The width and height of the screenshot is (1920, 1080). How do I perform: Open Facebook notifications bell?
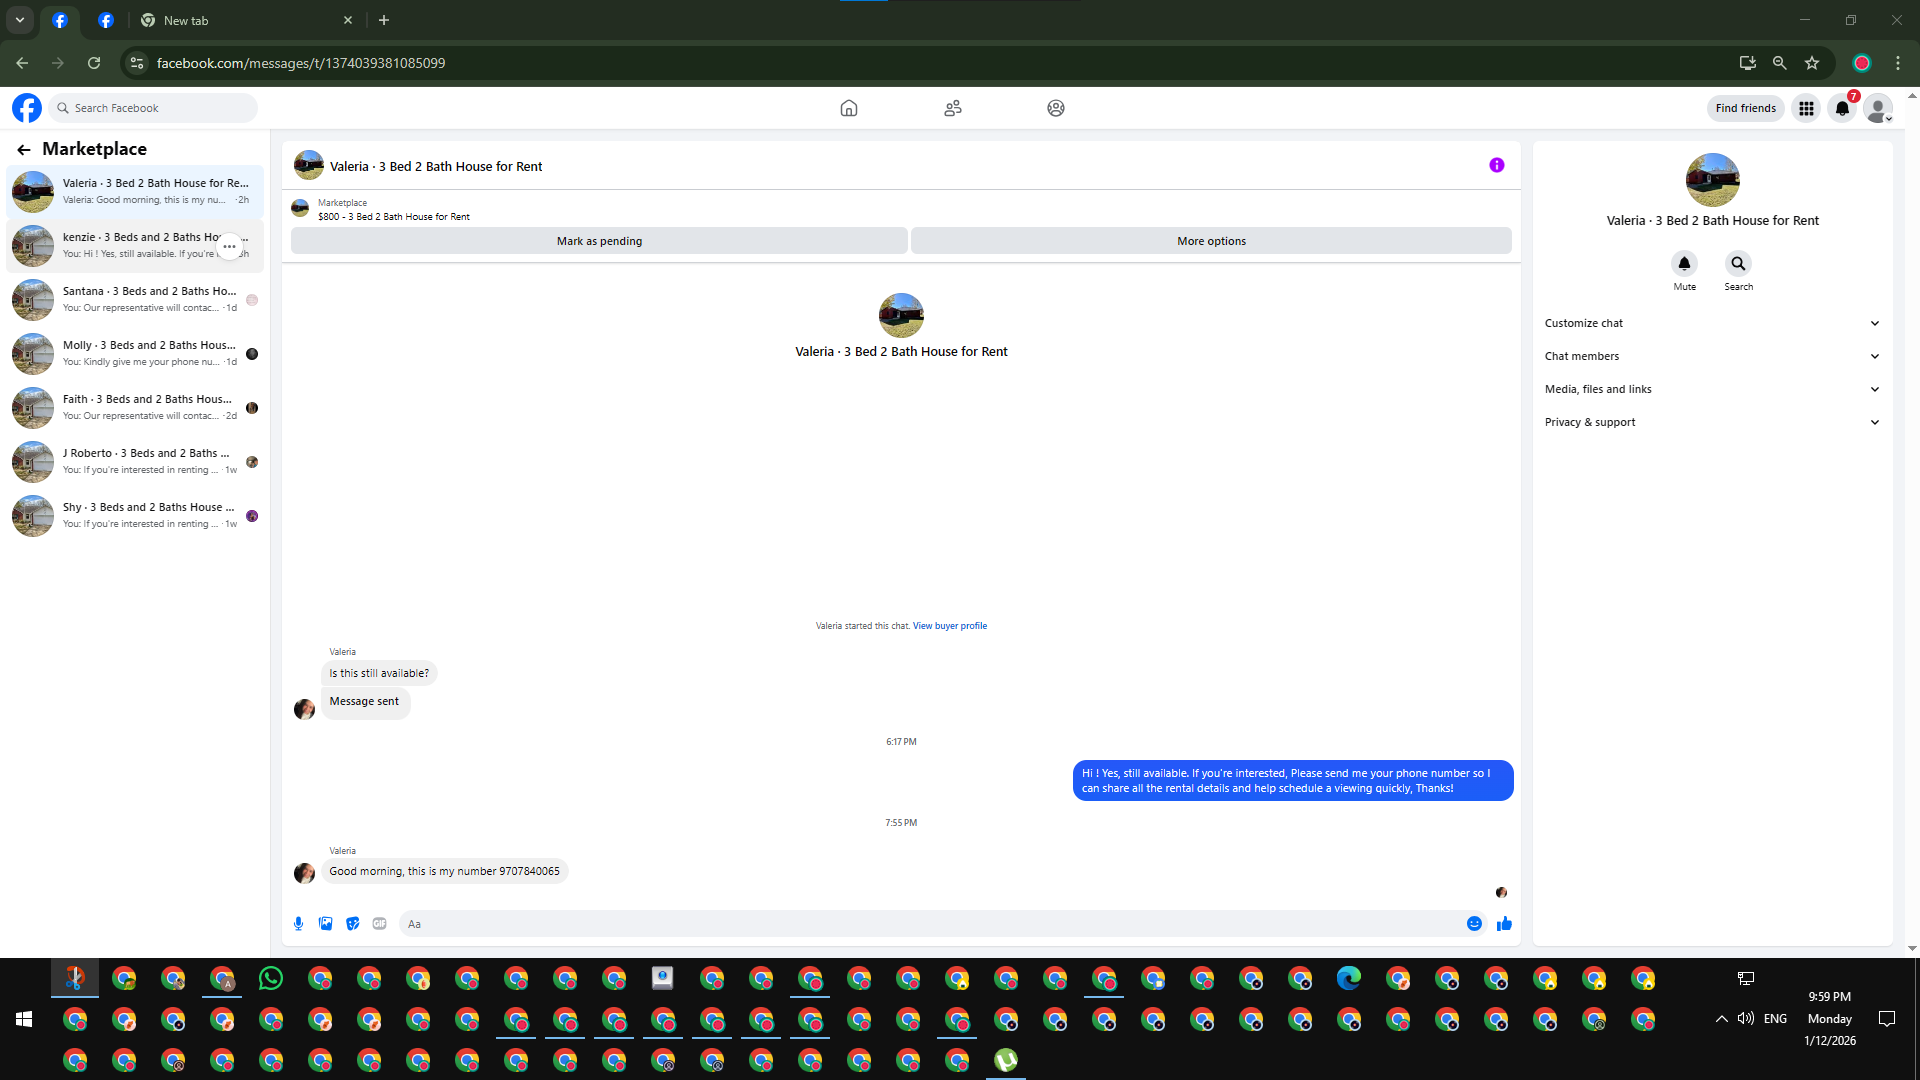(x=1842, y=108)
